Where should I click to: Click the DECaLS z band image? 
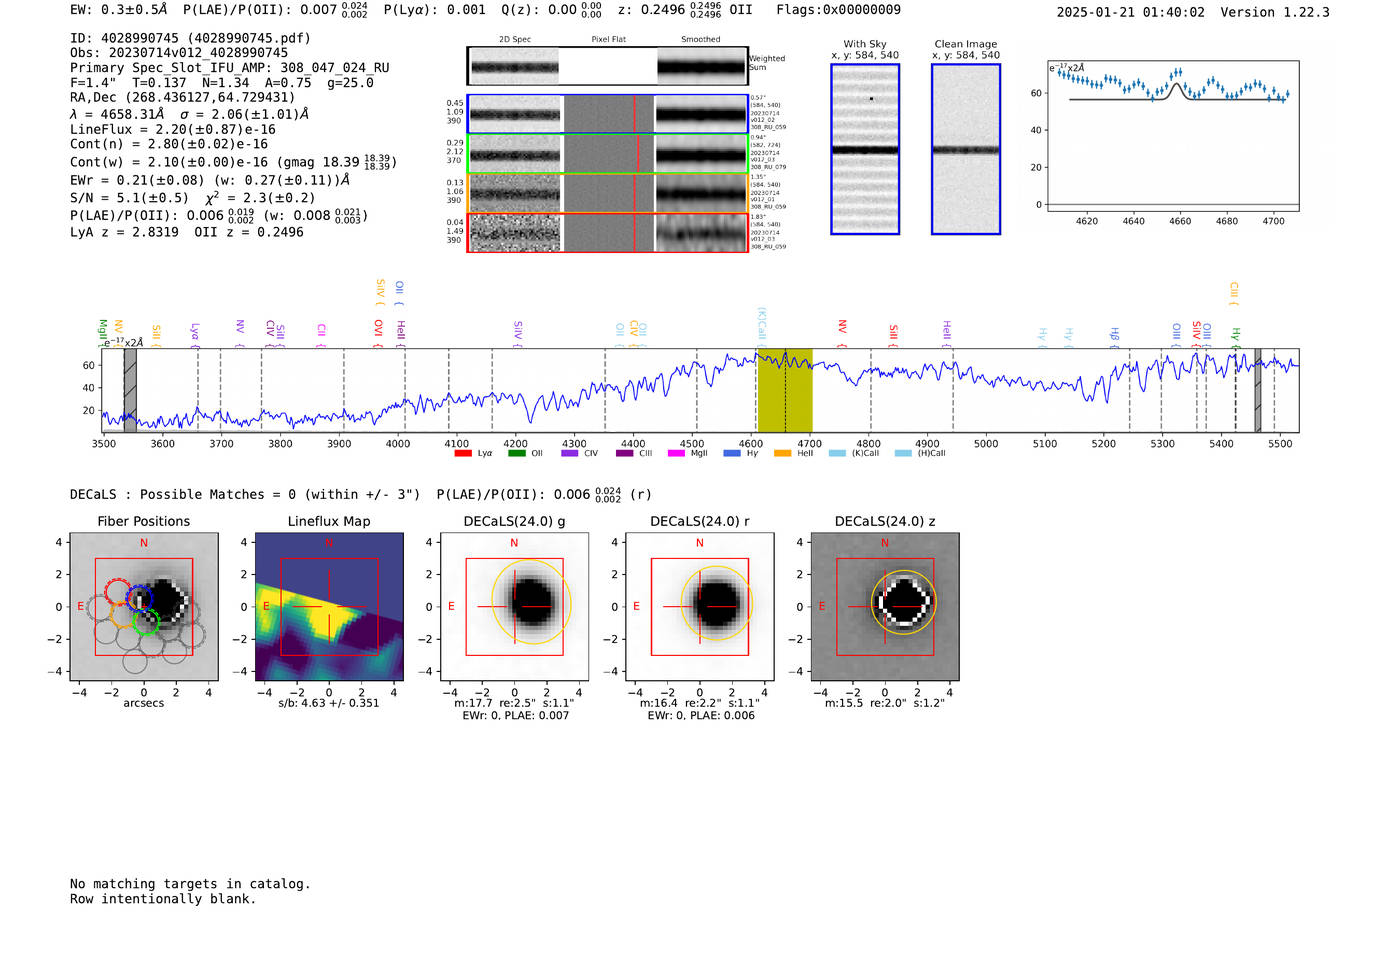tap(885, 607)
